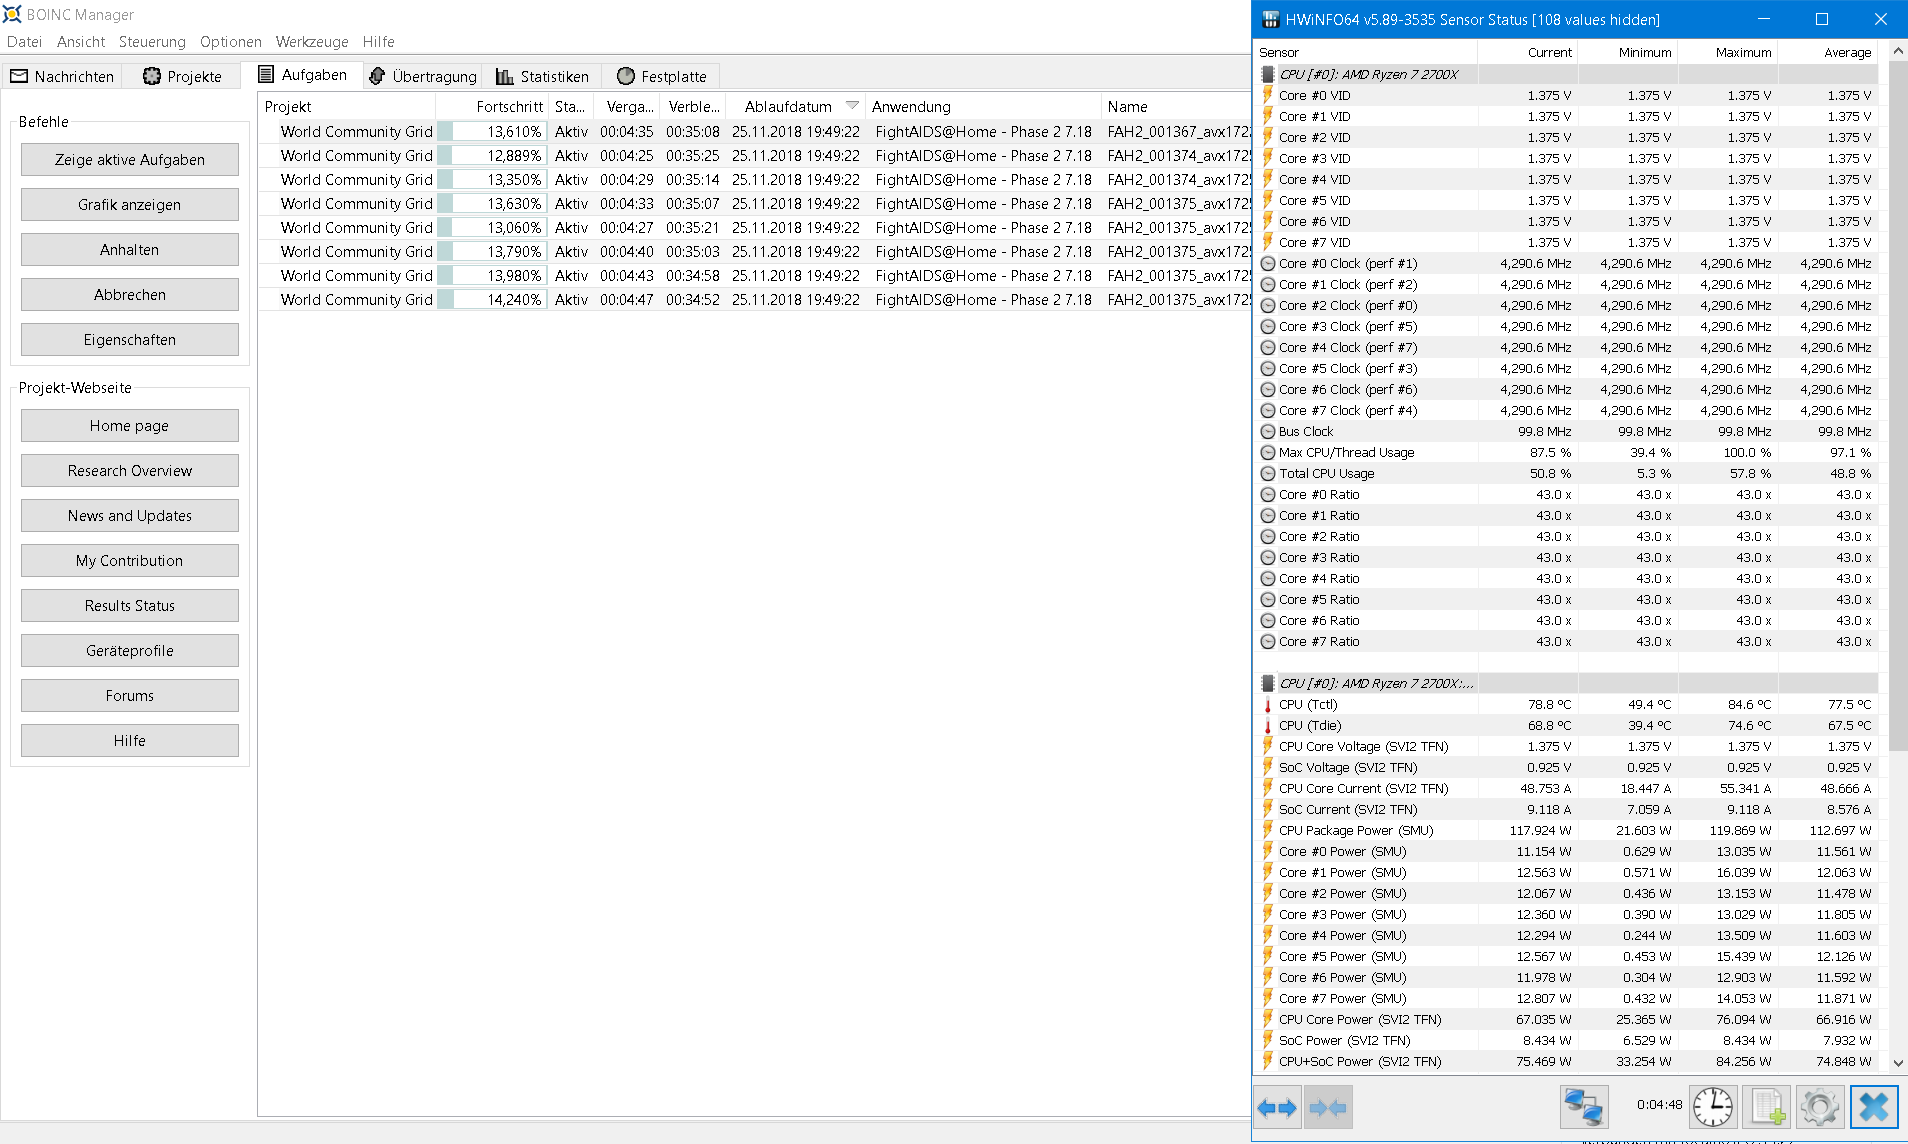Click the HWiNFO Average column header
The height and width of the screenshot is (1144, 1908).
pyautogui.click(x=1828, y=53)
